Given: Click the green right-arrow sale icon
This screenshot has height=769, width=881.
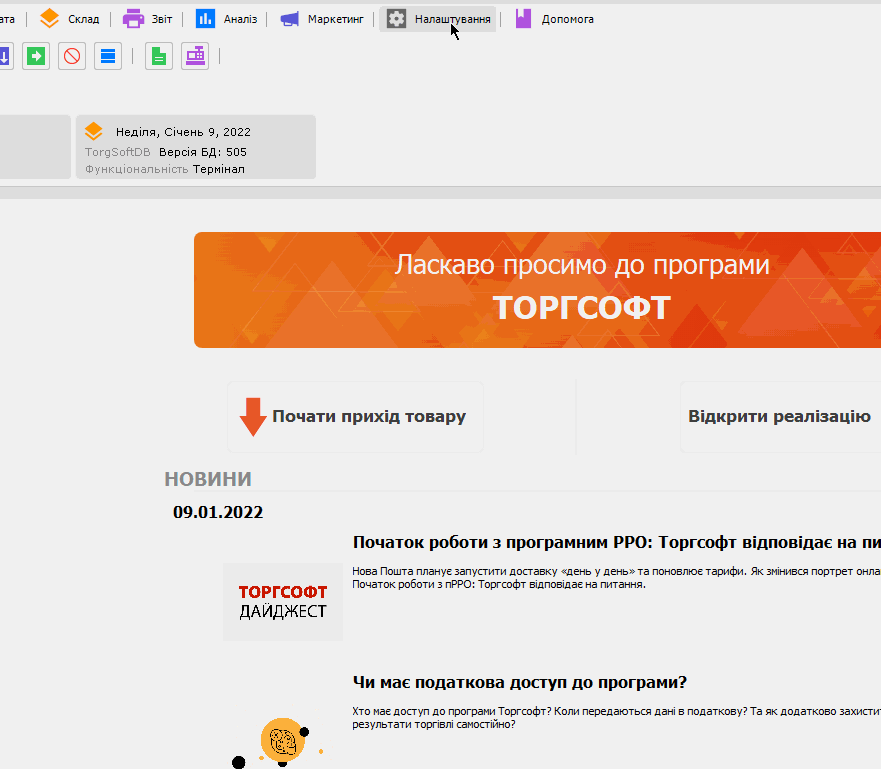Looking at the screenshot, I should (x=35, y=56).
